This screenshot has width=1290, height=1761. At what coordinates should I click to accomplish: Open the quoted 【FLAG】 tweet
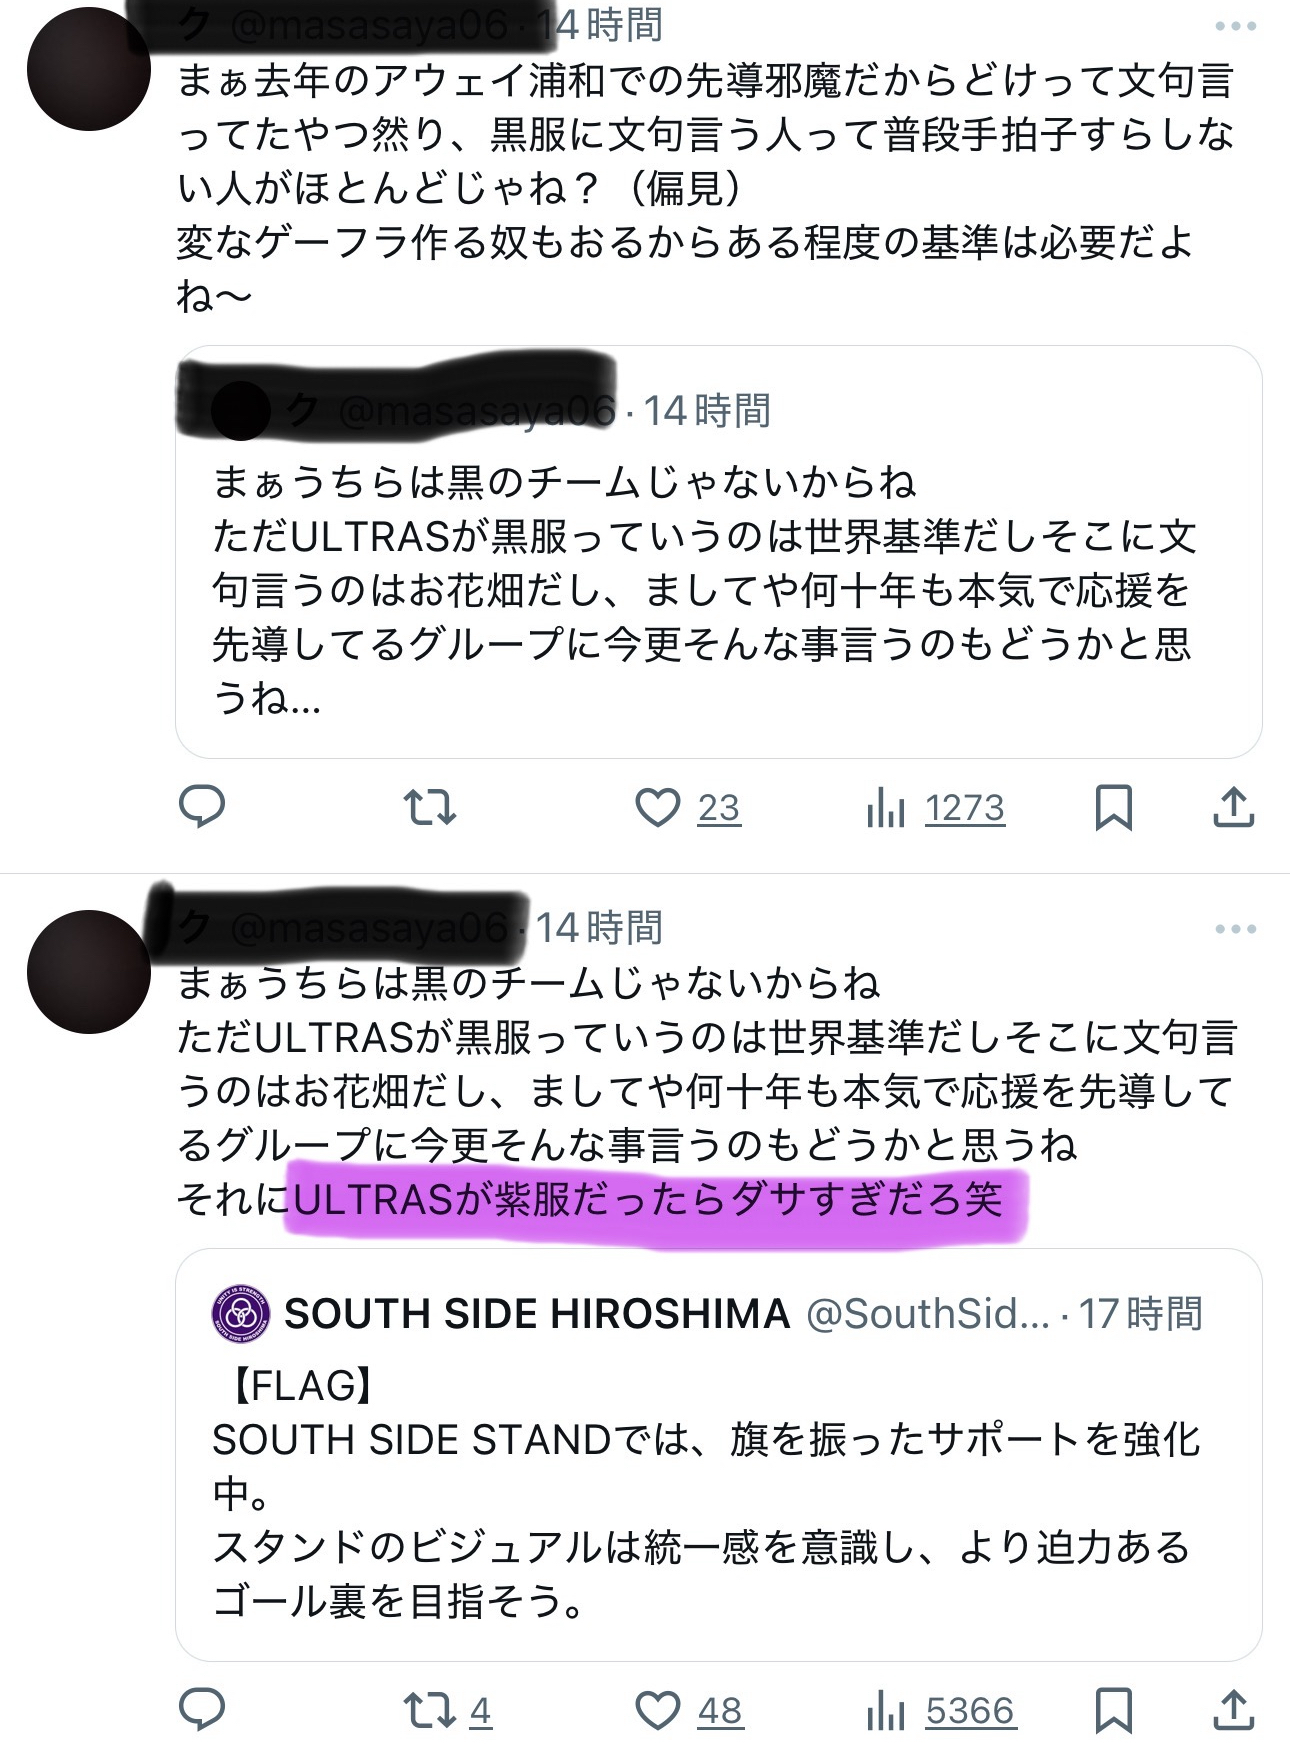(718, 1455)
